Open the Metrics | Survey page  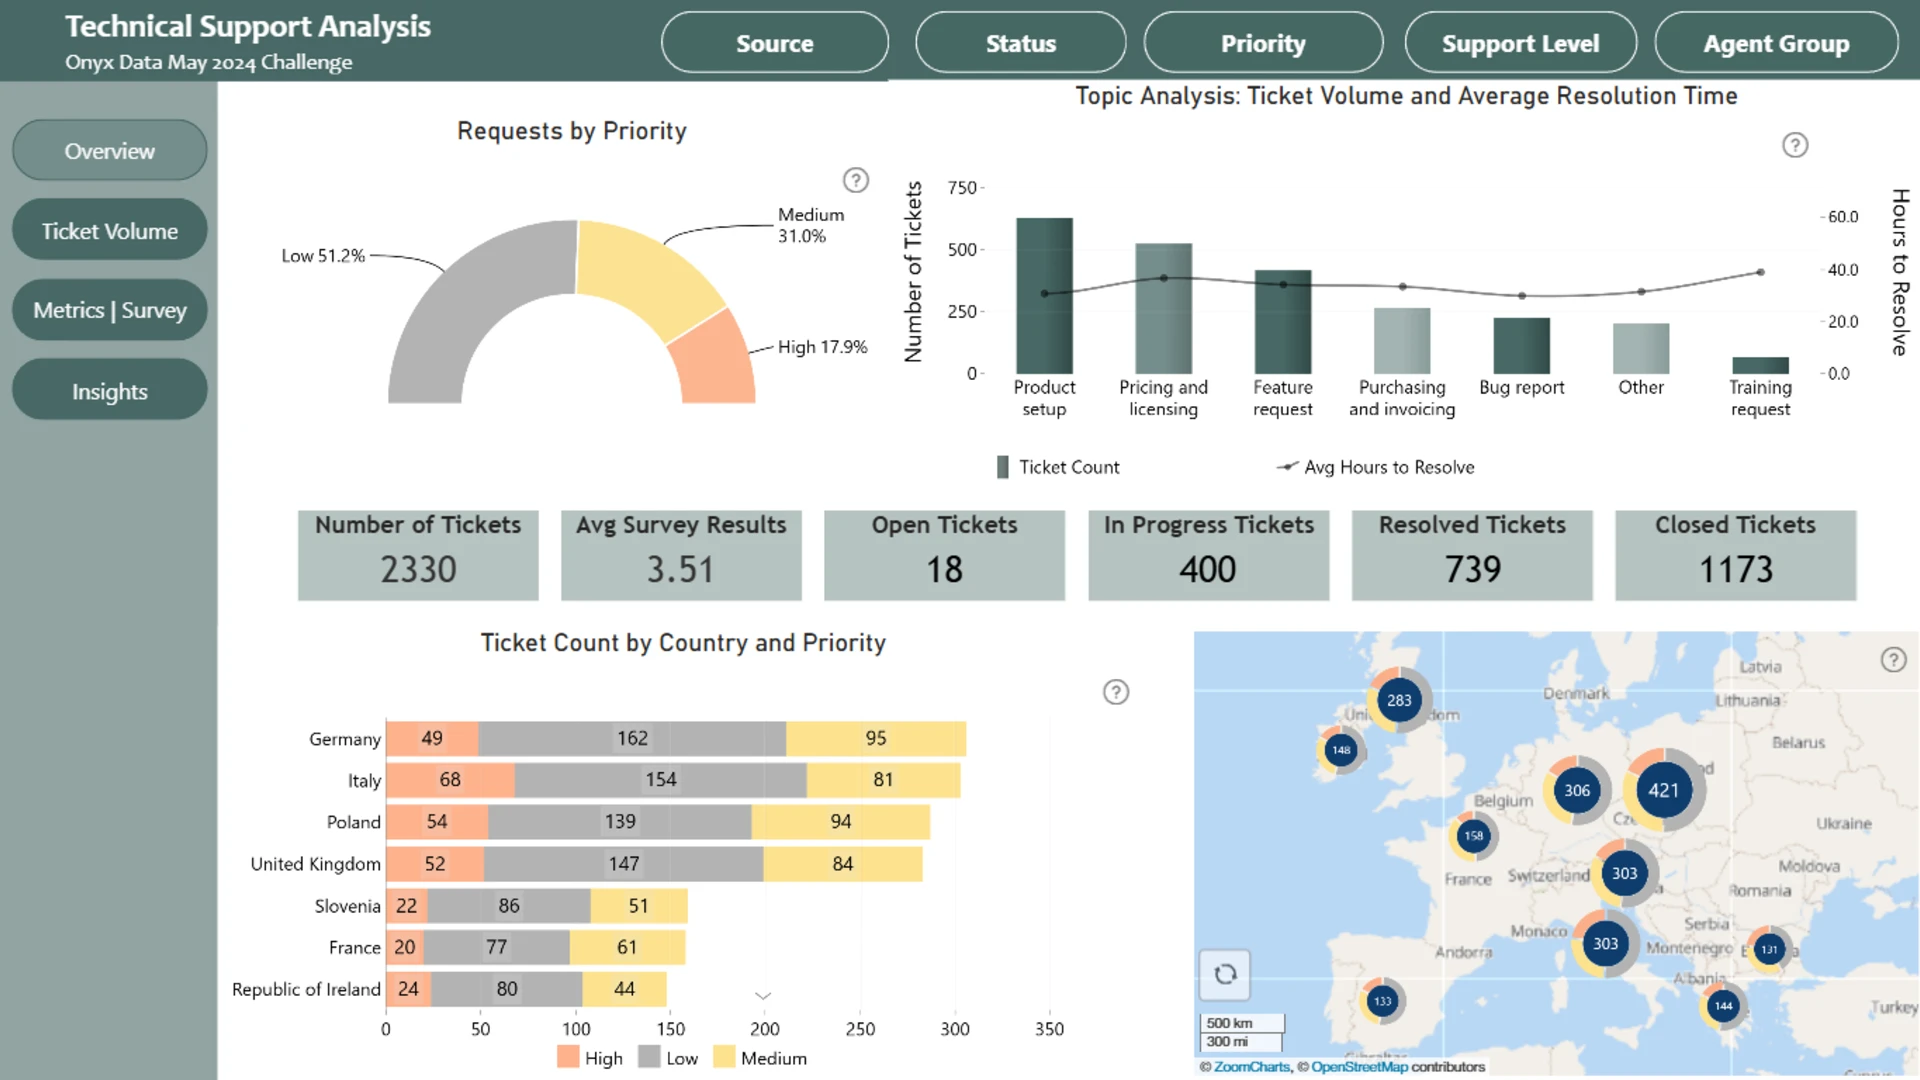tap(110, 310)
